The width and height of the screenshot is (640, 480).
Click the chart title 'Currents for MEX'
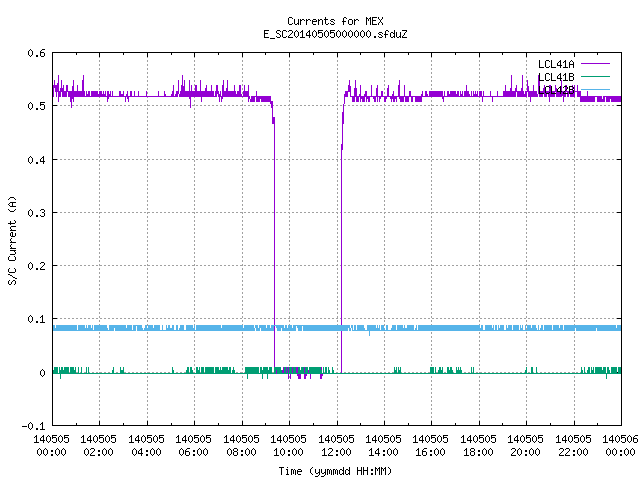tap(335, 21)
